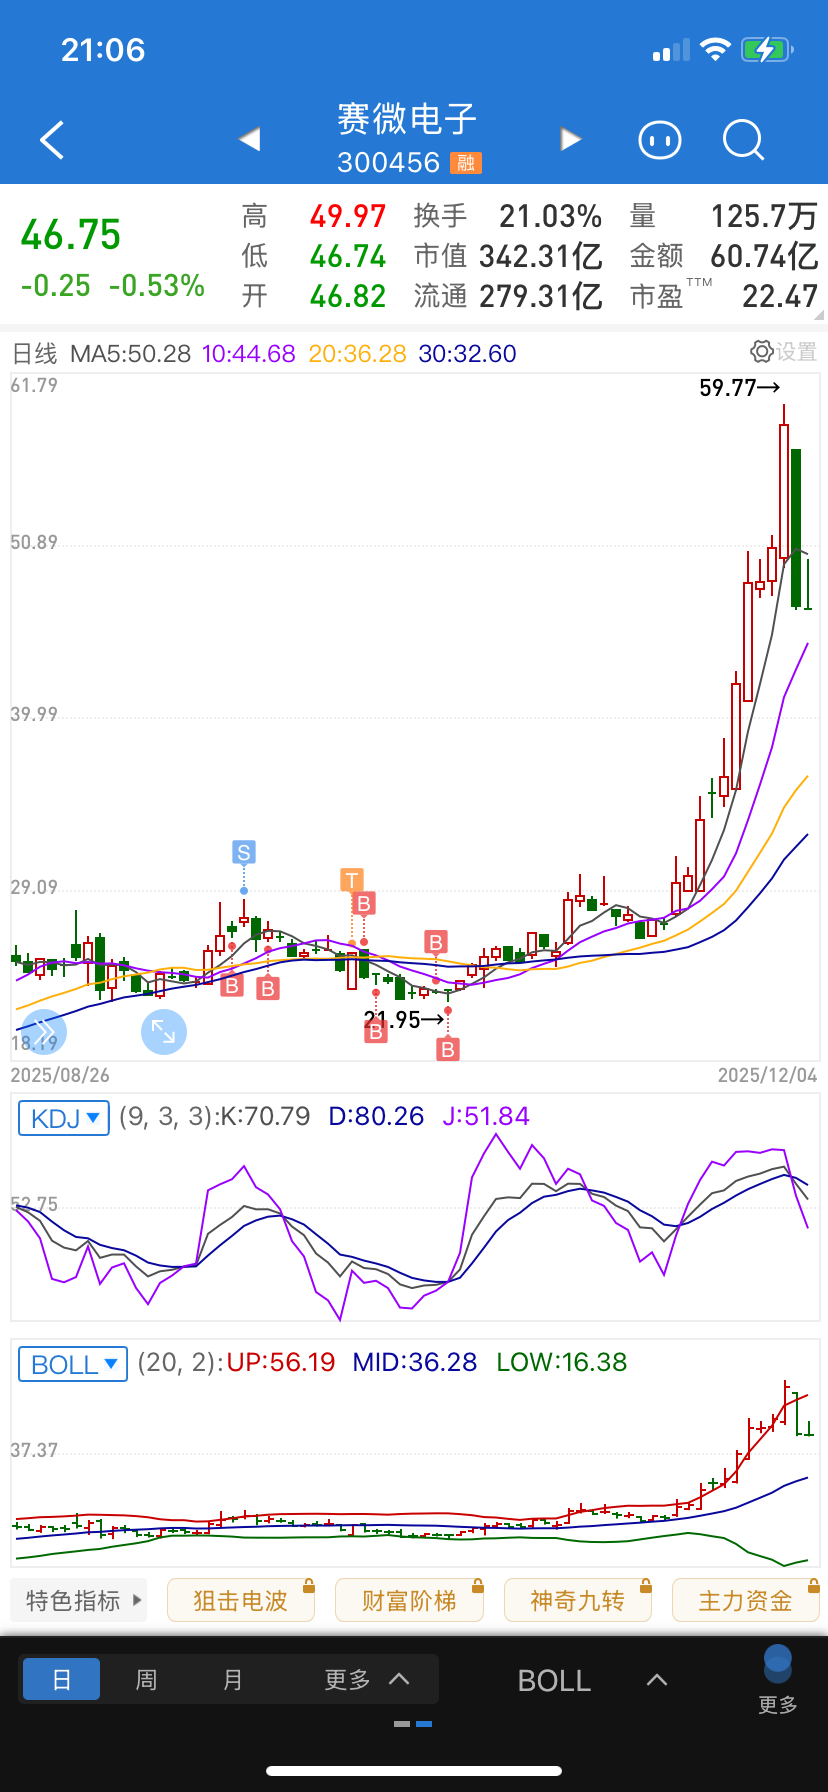828x1792 pixels.
Task: Tap BOLL MID:36.28 value
Action: (415, 1362)
